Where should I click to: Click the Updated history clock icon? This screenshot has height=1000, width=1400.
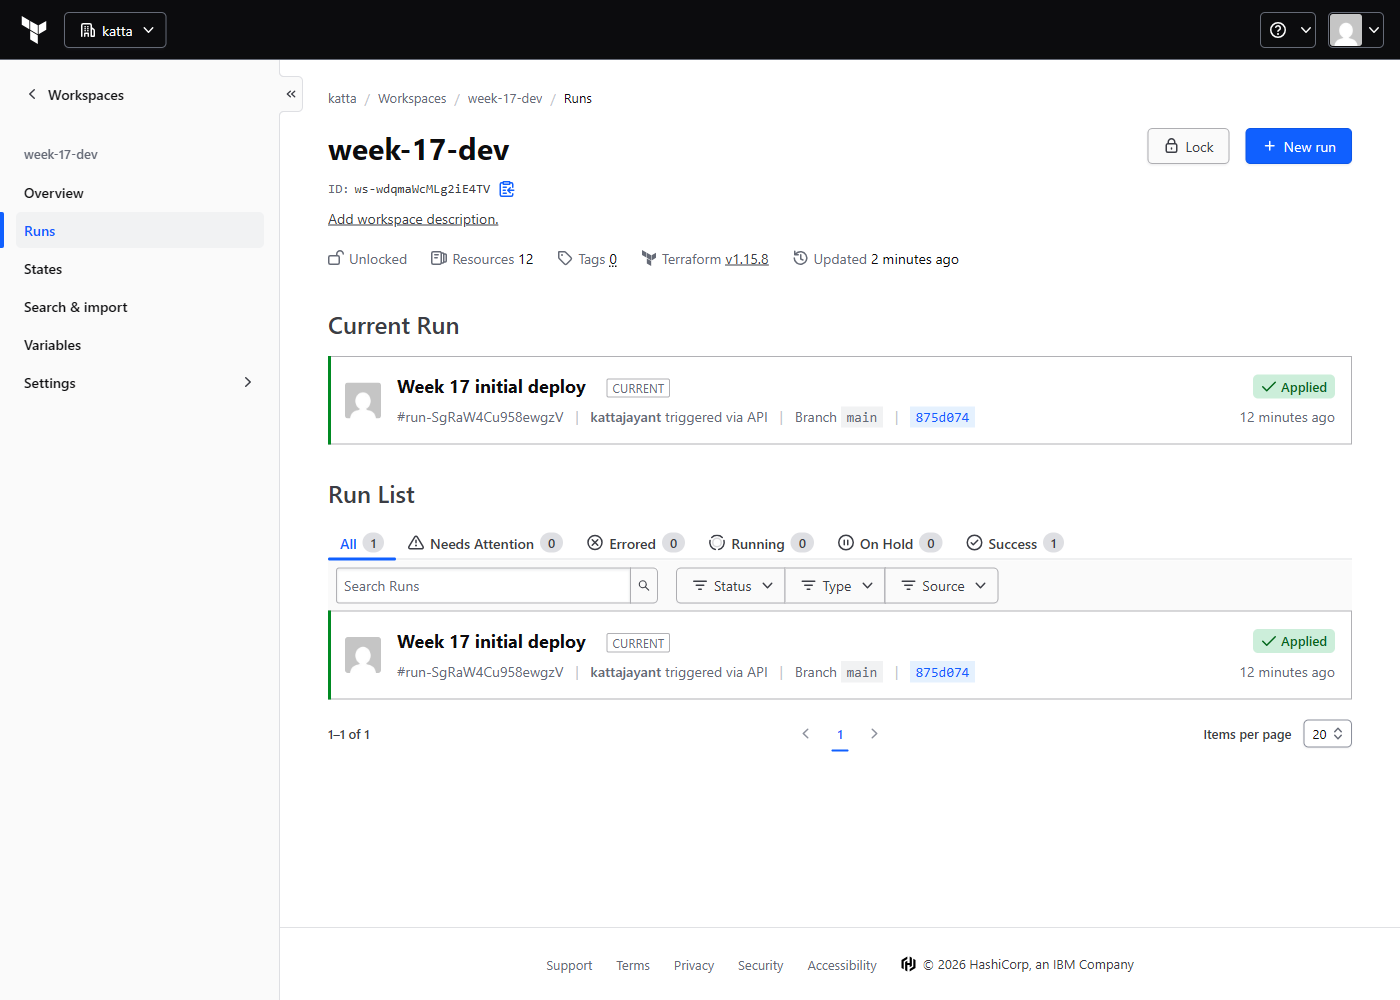[800, 258]
